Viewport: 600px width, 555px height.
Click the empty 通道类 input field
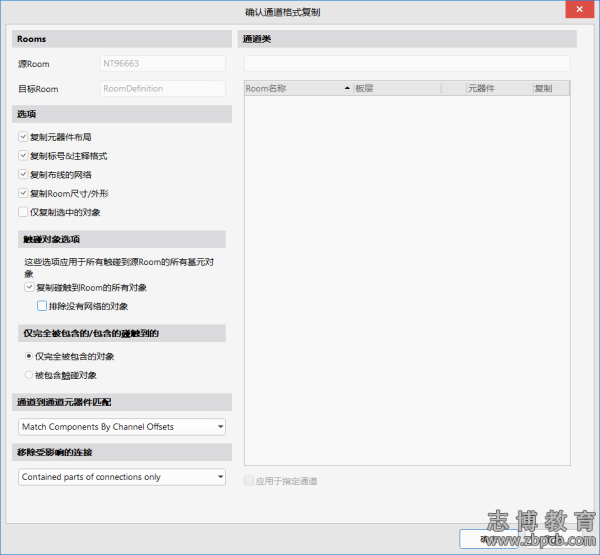[x=407, y=64]
